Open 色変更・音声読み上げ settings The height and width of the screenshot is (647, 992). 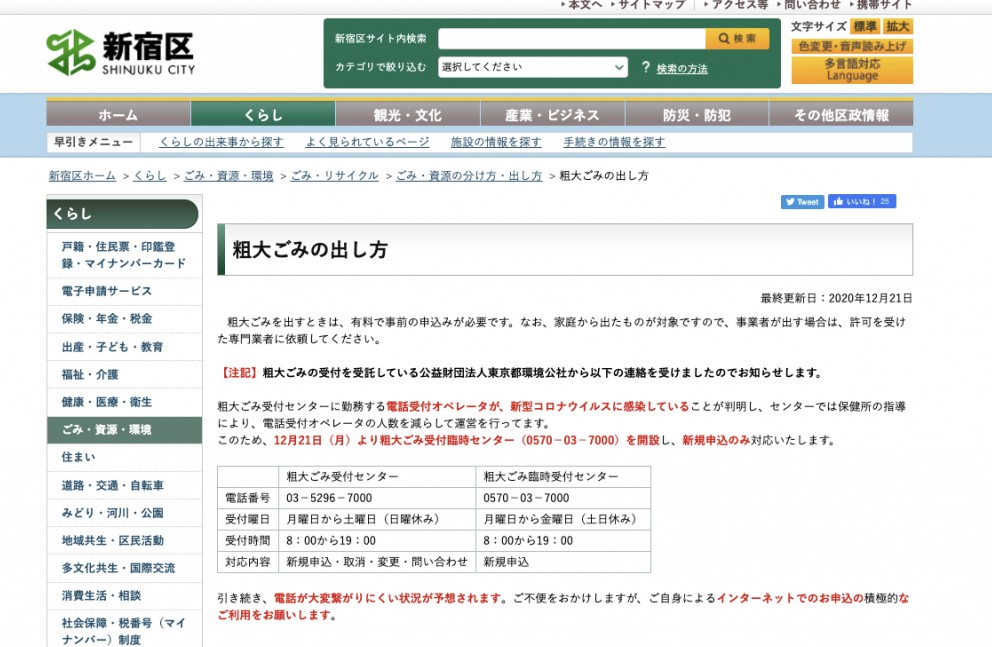click(852, 46)
